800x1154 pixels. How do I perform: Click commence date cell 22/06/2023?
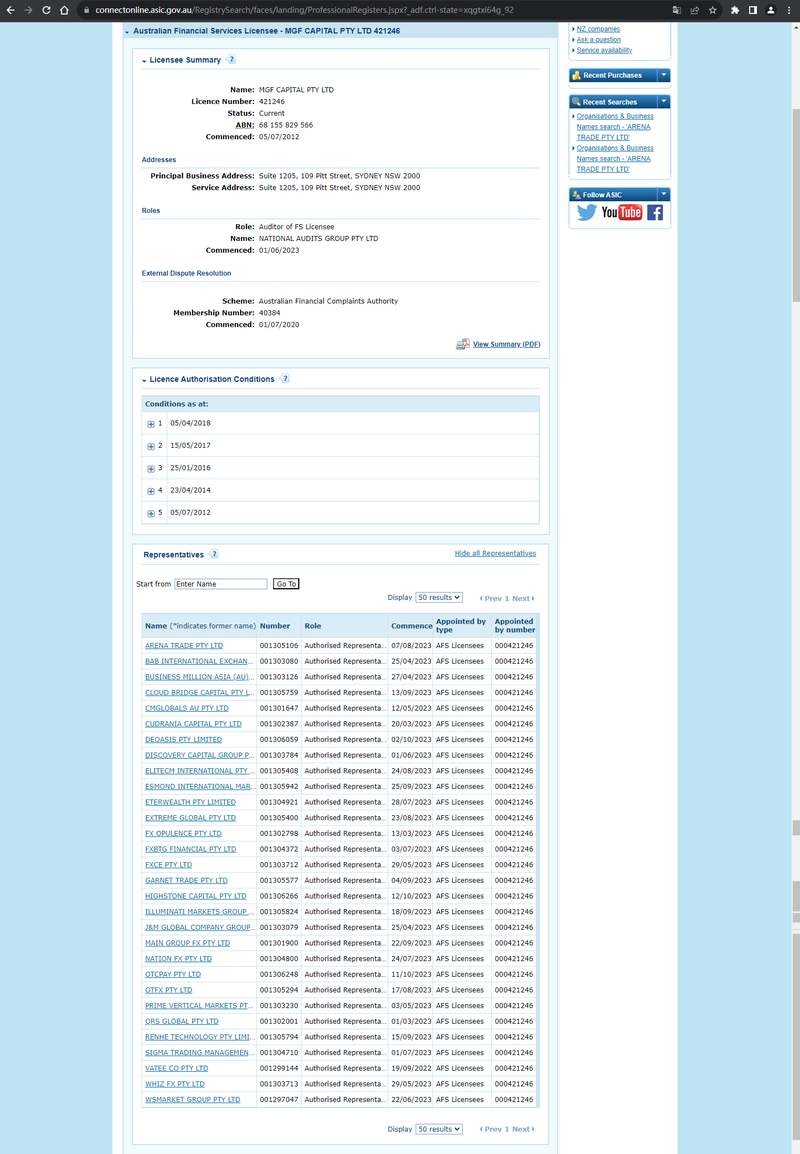(x=411, y=1100)
